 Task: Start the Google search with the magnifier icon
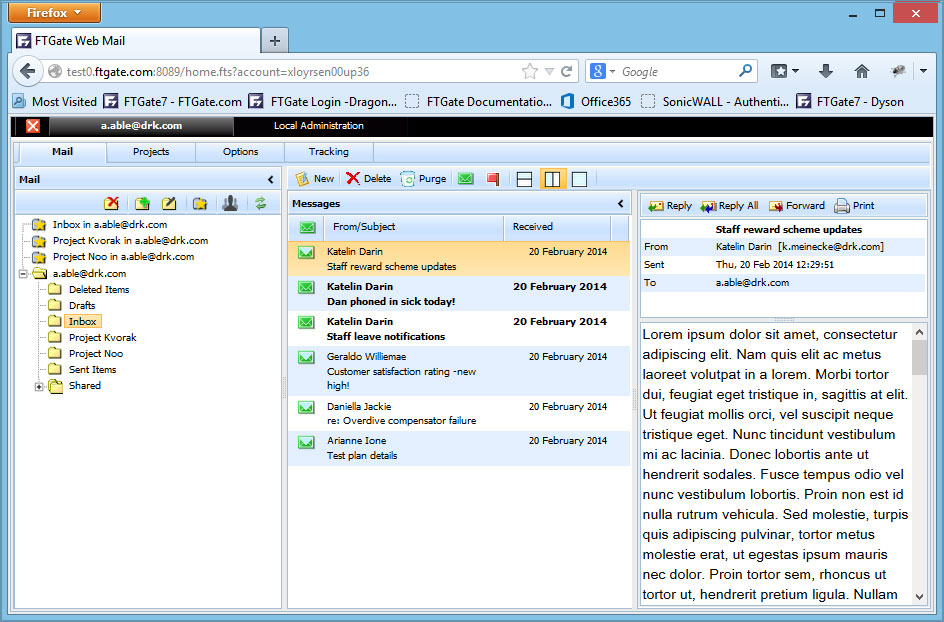coord(745,71)
